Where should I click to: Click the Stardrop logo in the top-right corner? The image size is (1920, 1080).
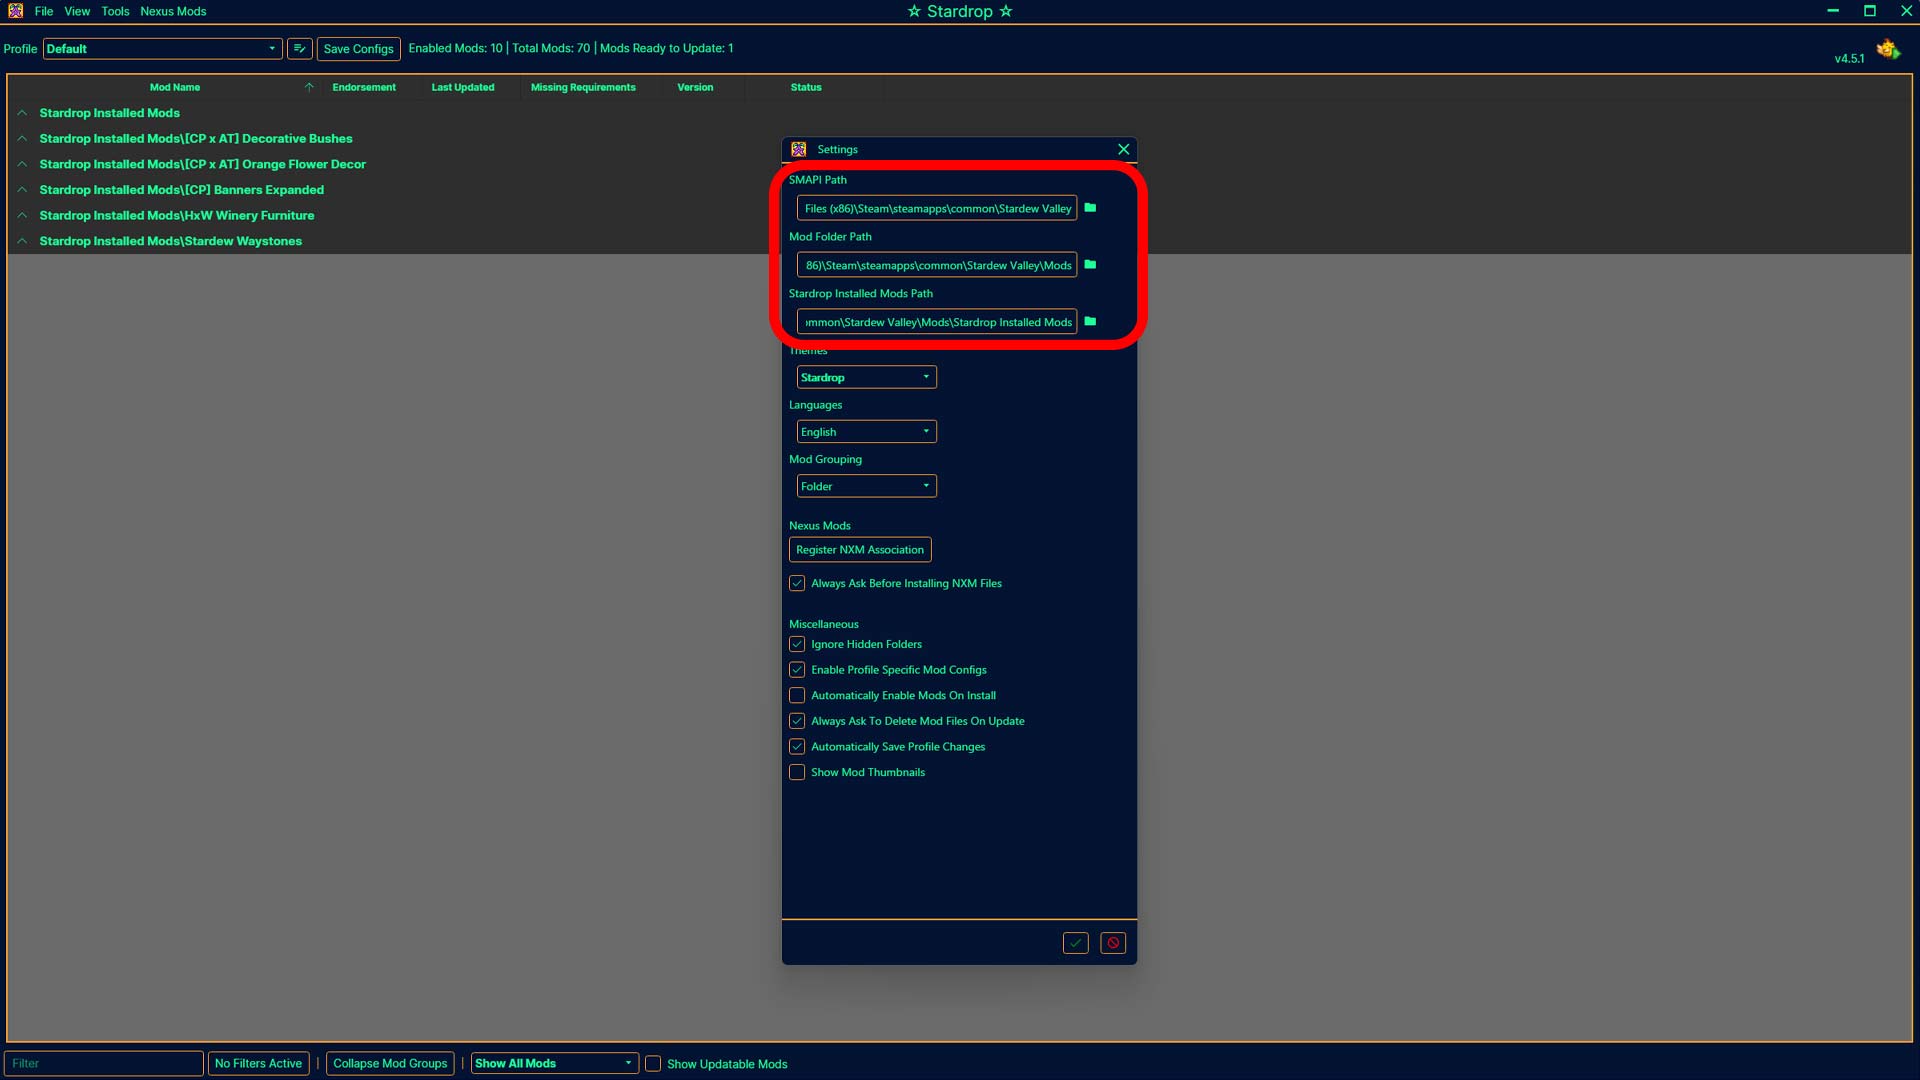coord(1888,49)
